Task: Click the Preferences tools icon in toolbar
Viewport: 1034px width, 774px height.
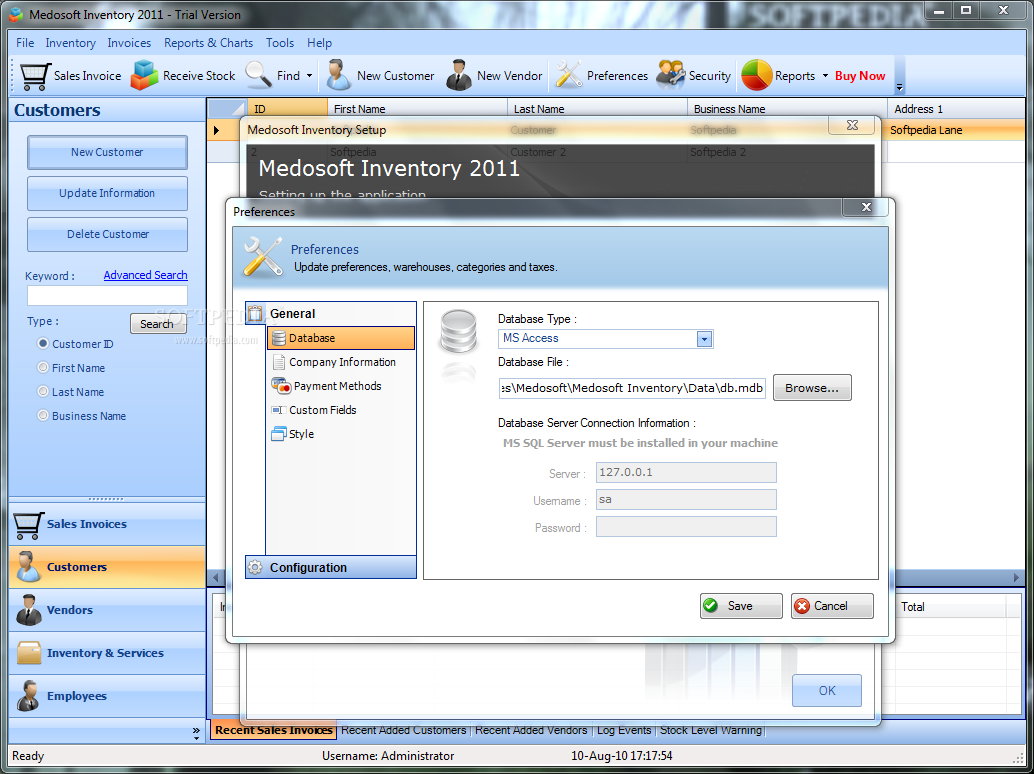Action: [568, 75]
